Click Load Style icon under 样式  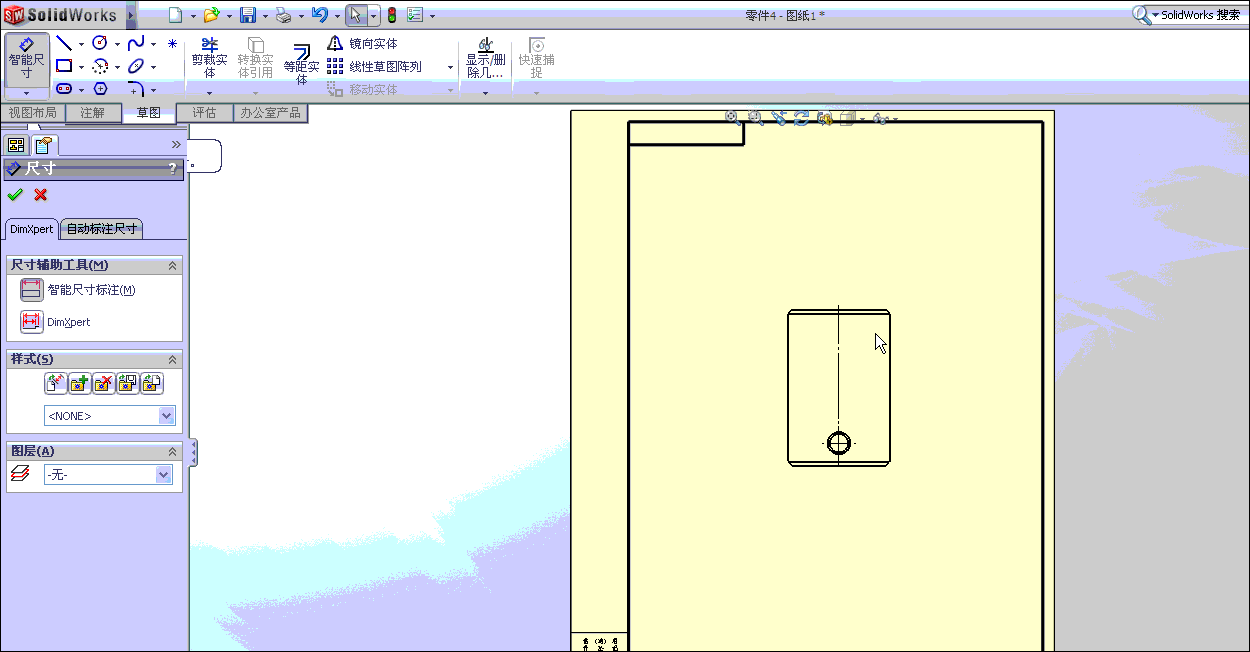(x=151, y=383)
